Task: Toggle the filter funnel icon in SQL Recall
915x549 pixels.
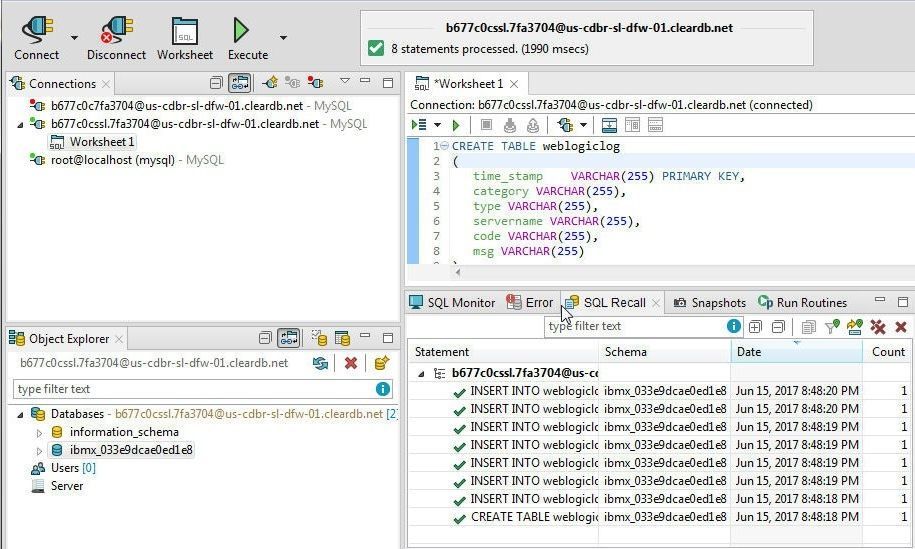Action: point(832,327)
